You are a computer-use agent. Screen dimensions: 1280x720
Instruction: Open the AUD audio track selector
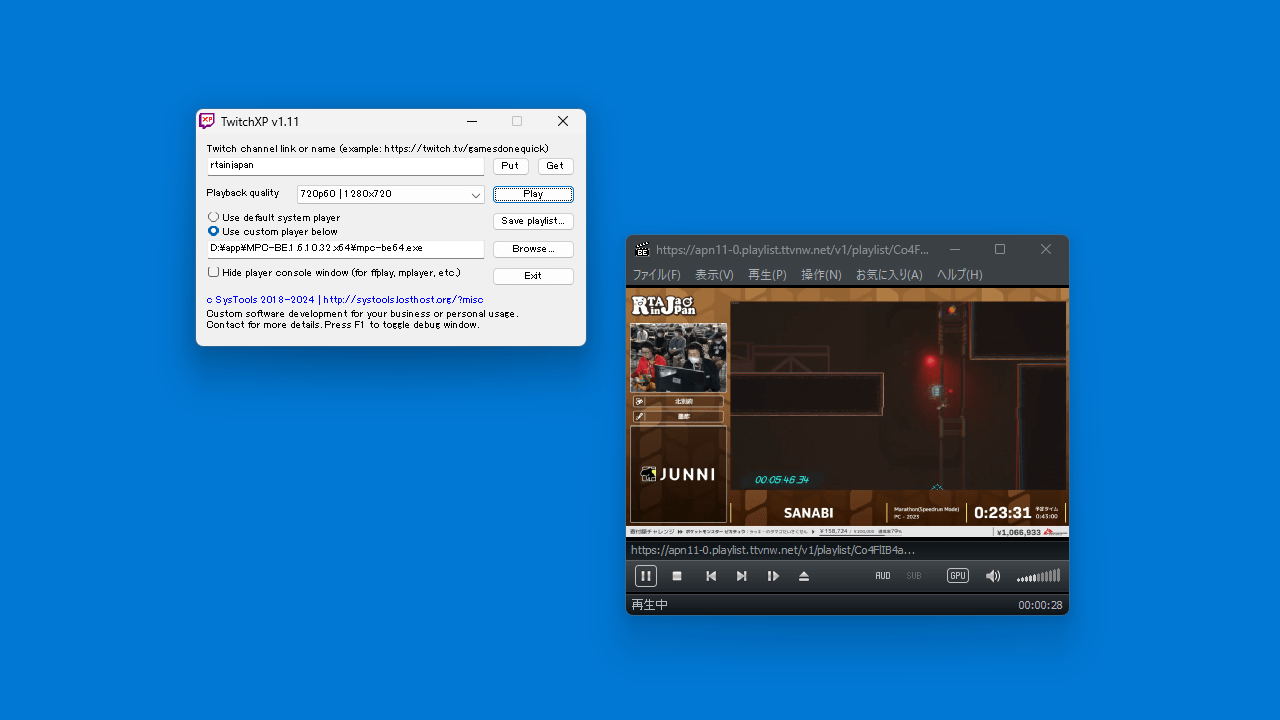click(x=883, y=576)
